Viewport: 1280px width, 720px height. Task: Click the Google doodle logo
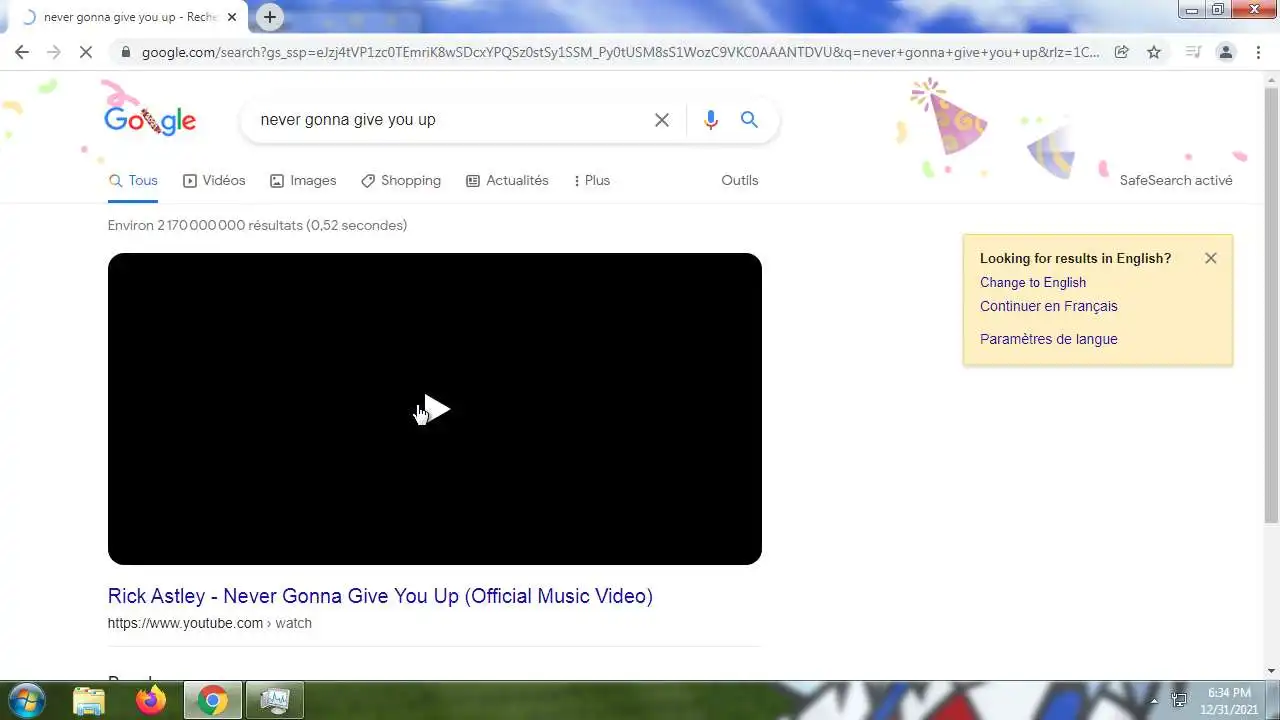[150, 120]
